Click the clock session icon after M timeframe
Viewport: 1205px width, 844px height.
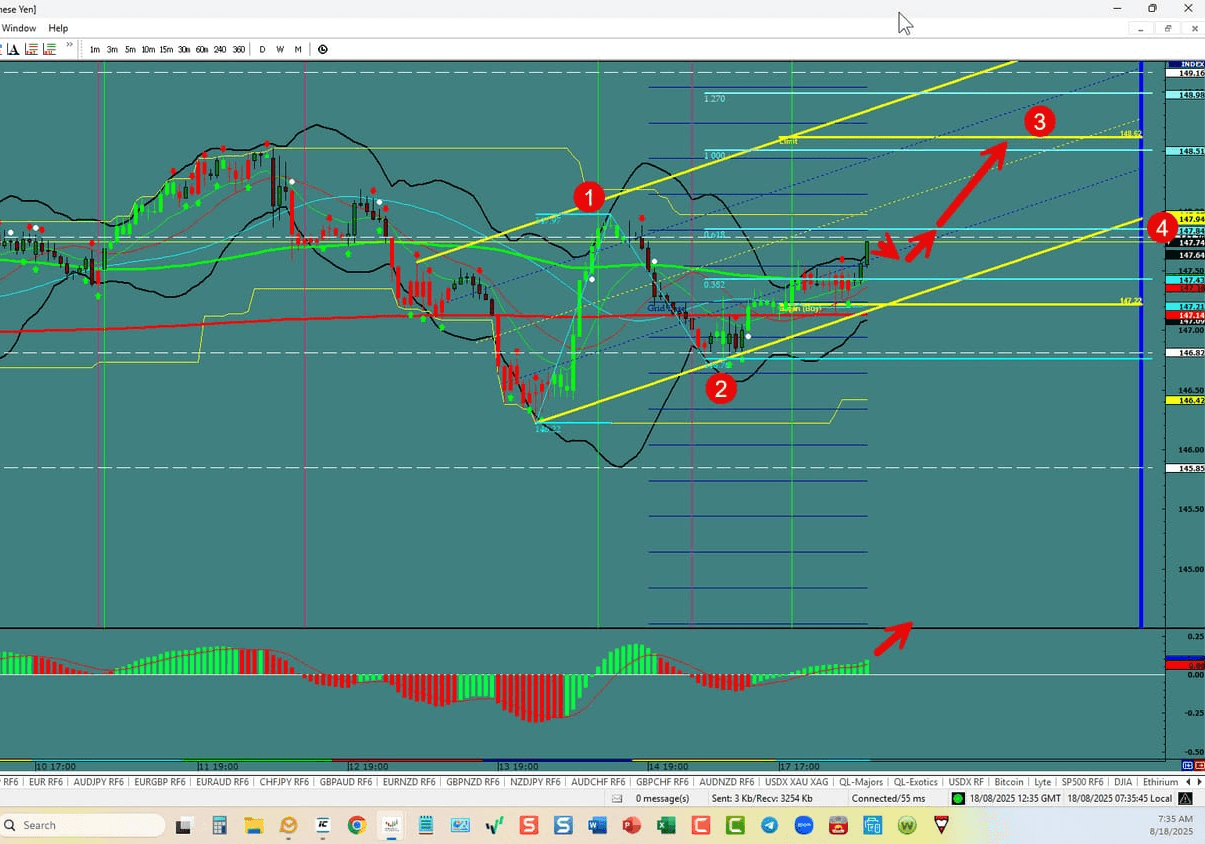click(322, 48)
